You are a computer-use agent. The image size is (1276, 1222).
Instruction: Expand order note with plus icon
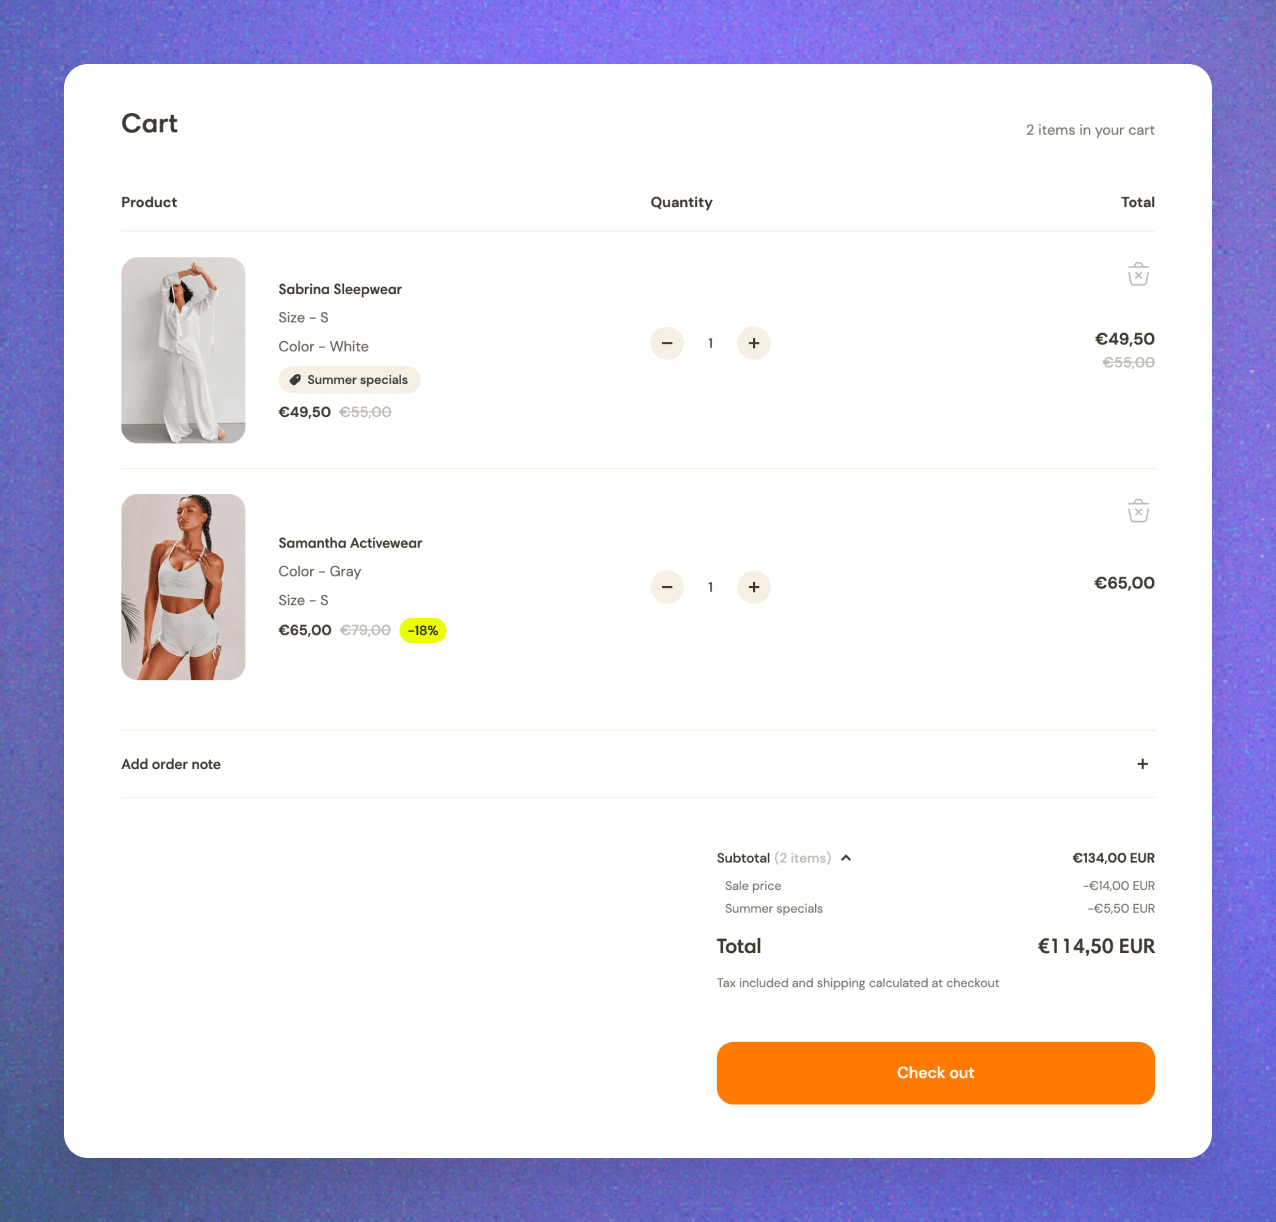[x=1143, y=764]
